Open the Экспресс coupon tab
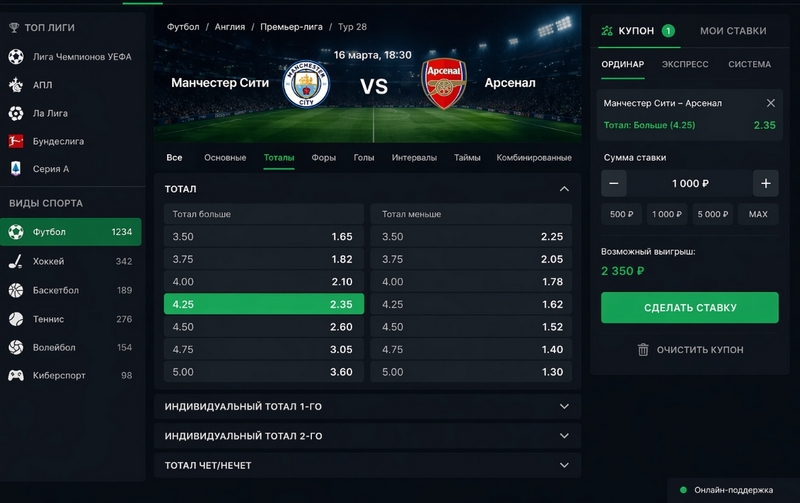 point(685,64)
